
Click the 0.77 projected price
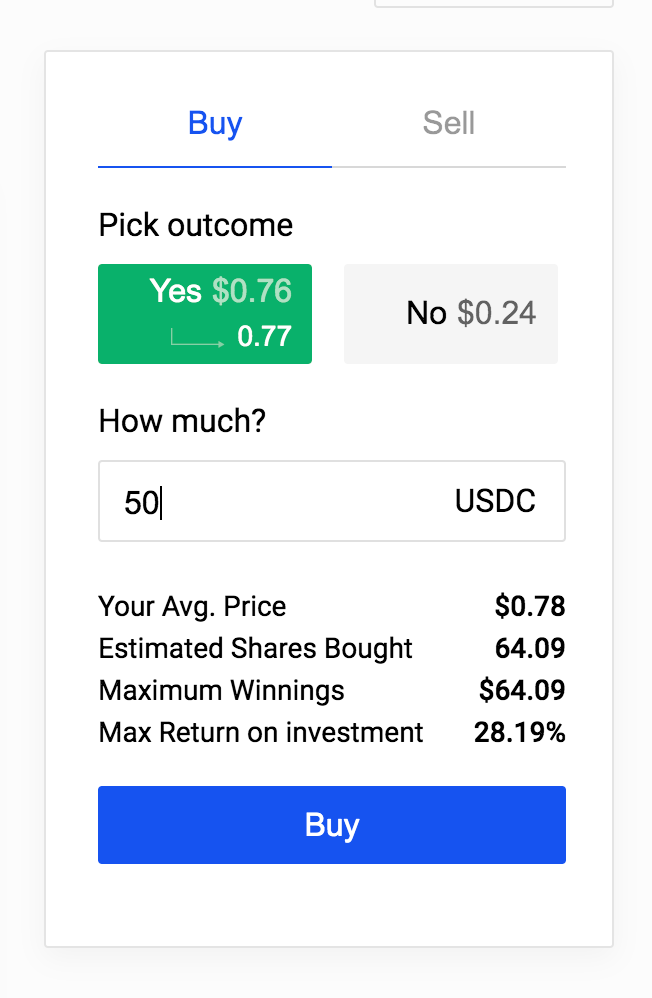[x=264, y=337]
